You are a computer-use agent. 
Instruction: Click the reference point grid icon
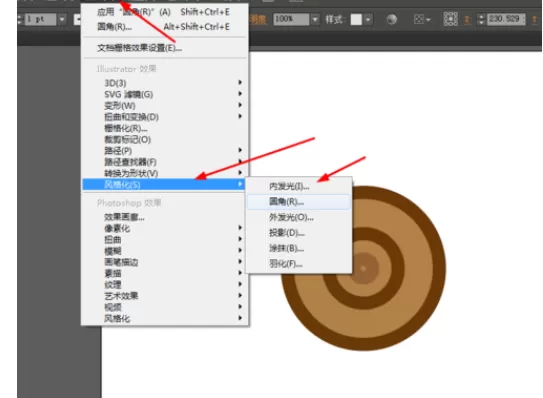click(x=451, y=19)
